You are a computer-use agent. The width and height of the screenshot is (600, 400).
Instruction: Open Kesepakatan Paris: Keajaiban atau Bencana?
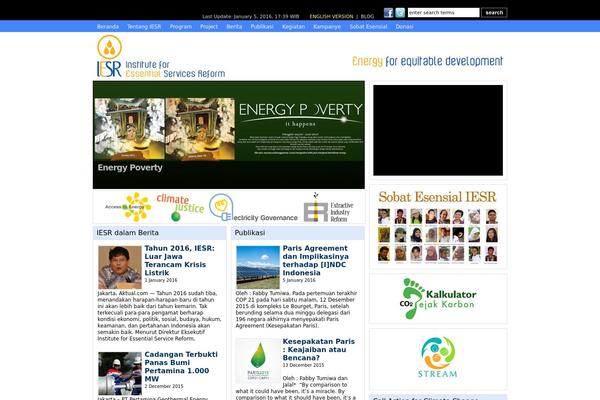coord(319,349)
